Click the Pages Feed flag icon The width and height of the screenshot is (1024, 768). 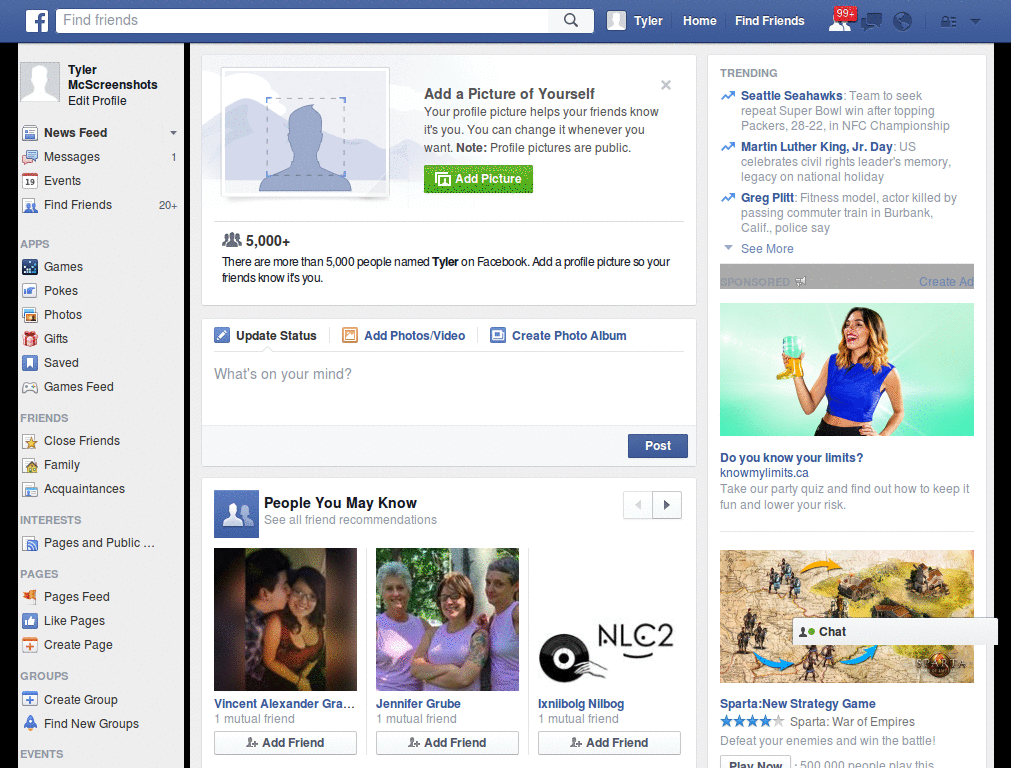click(x=30, y=596)
